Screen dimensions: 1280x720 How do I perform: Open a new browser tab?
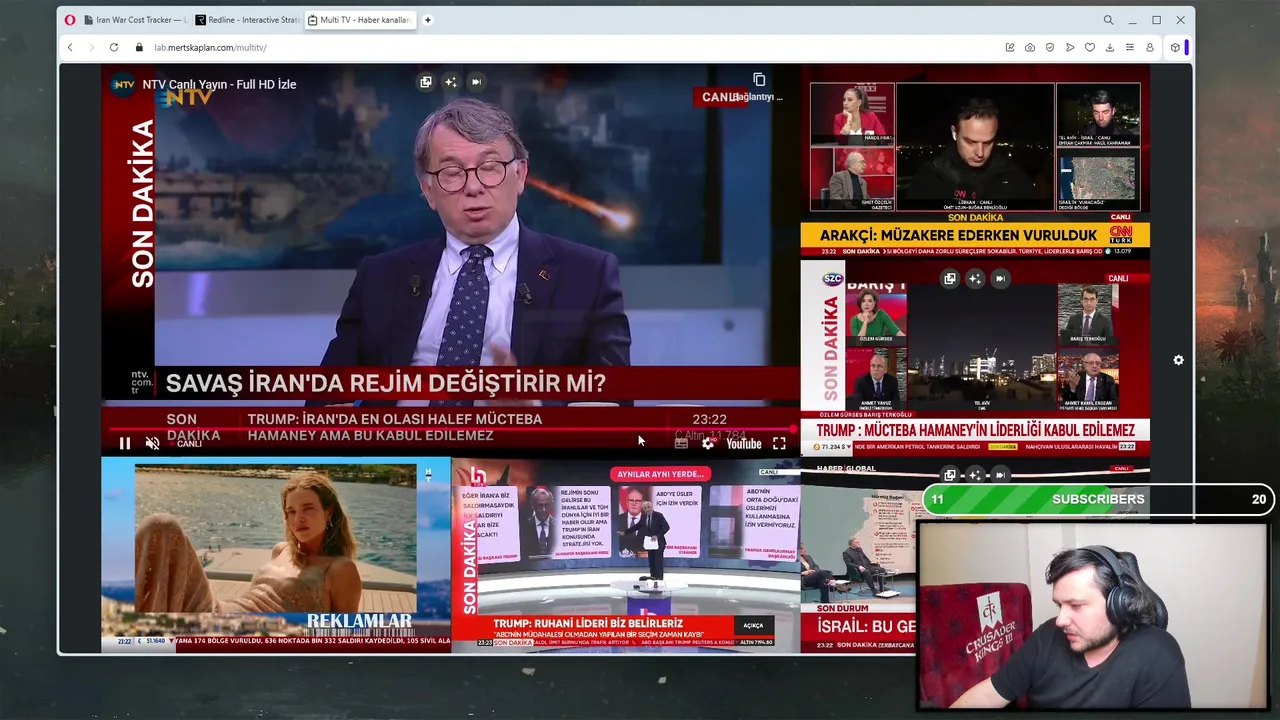427,20
